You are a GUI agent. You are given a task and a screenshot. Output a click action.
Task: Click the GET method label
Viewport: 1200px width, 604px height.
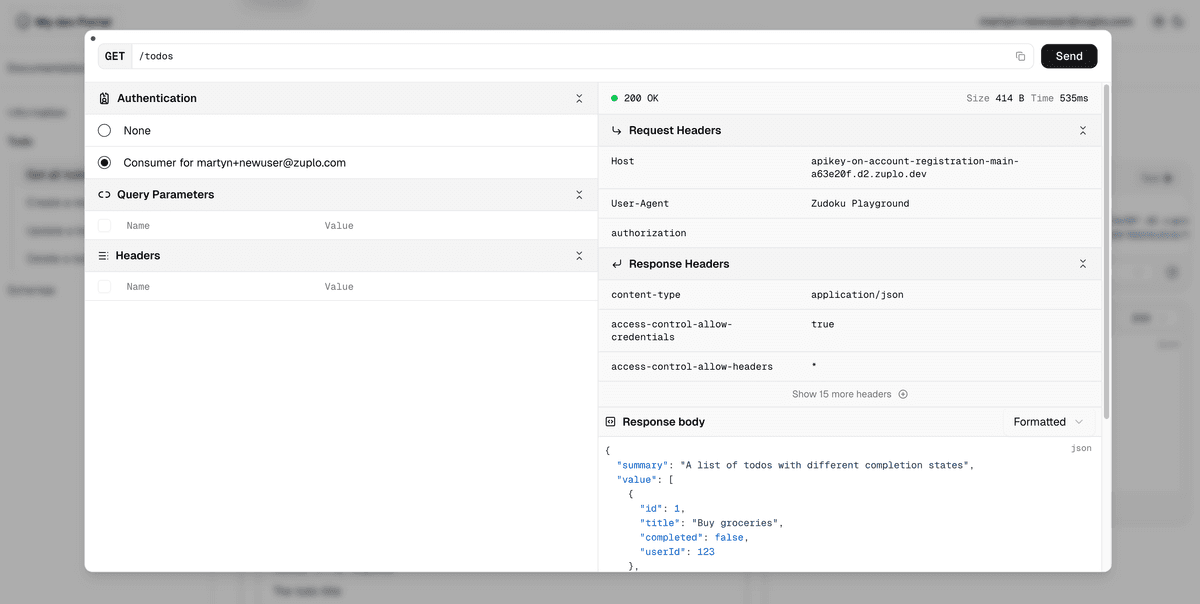click(115, 56)
